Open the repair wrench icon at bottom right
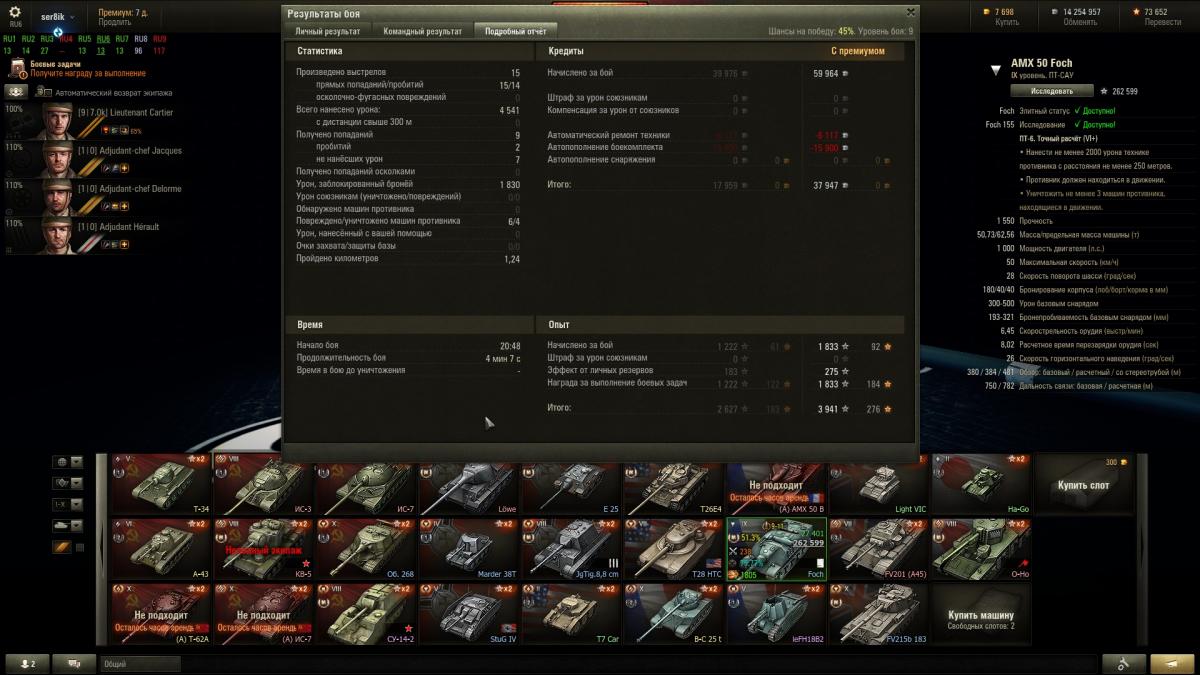The height and width of the screenshot is (675, 1200). 1124,664
